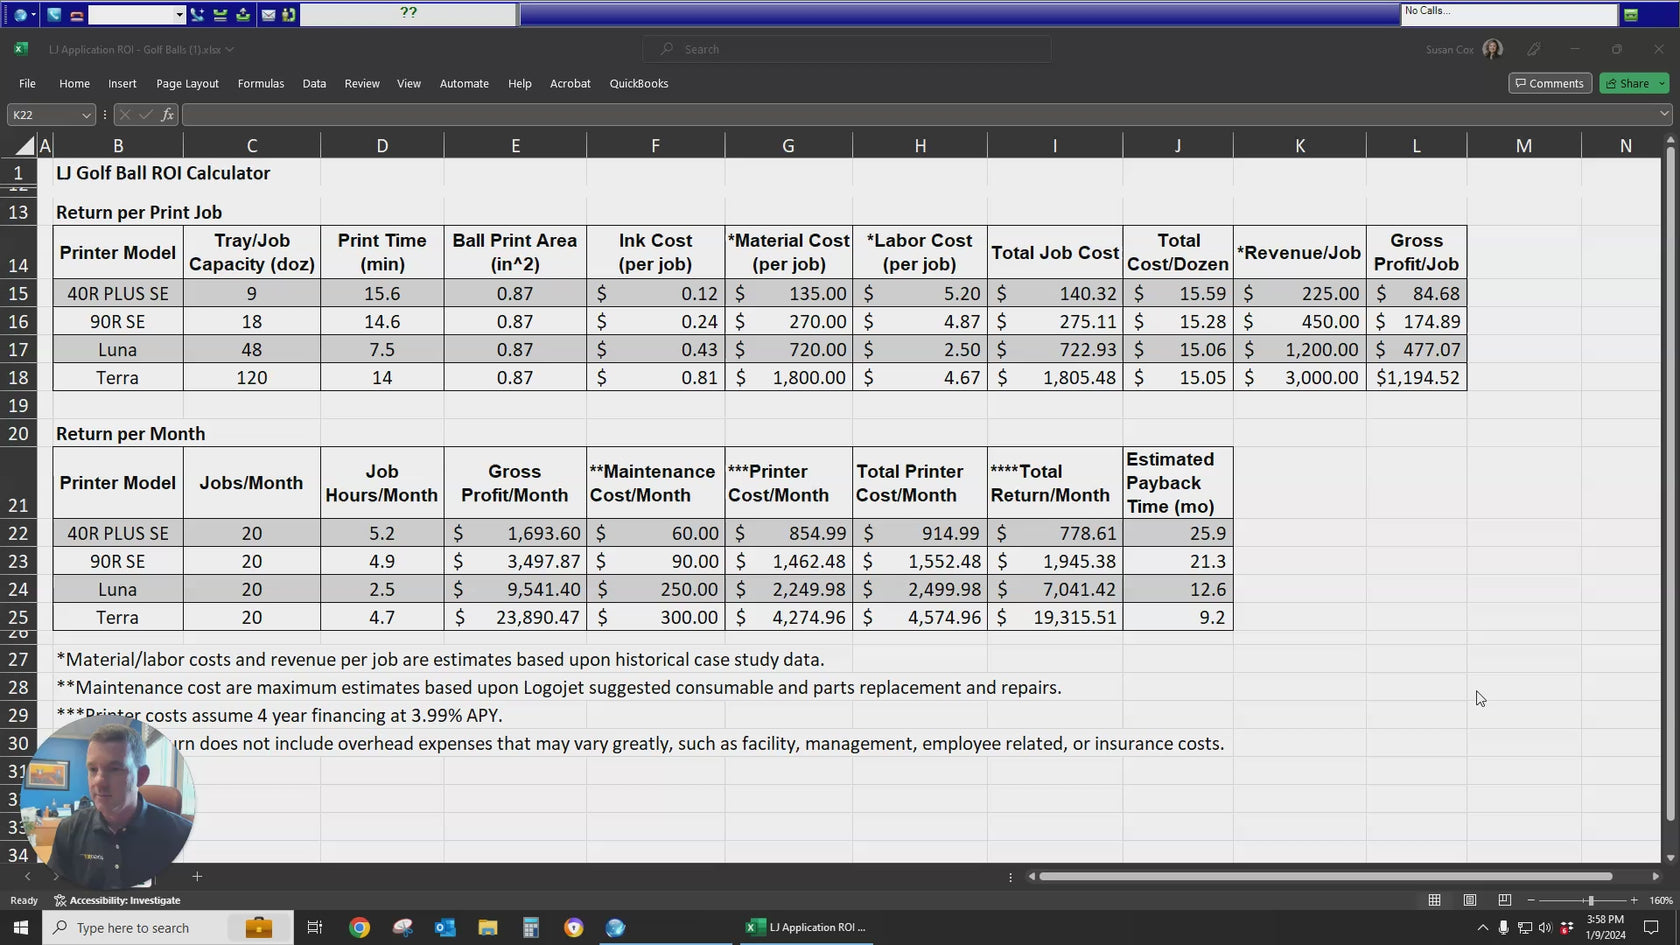Click Accessibility: Investigate in status bar

coord(117,900)
